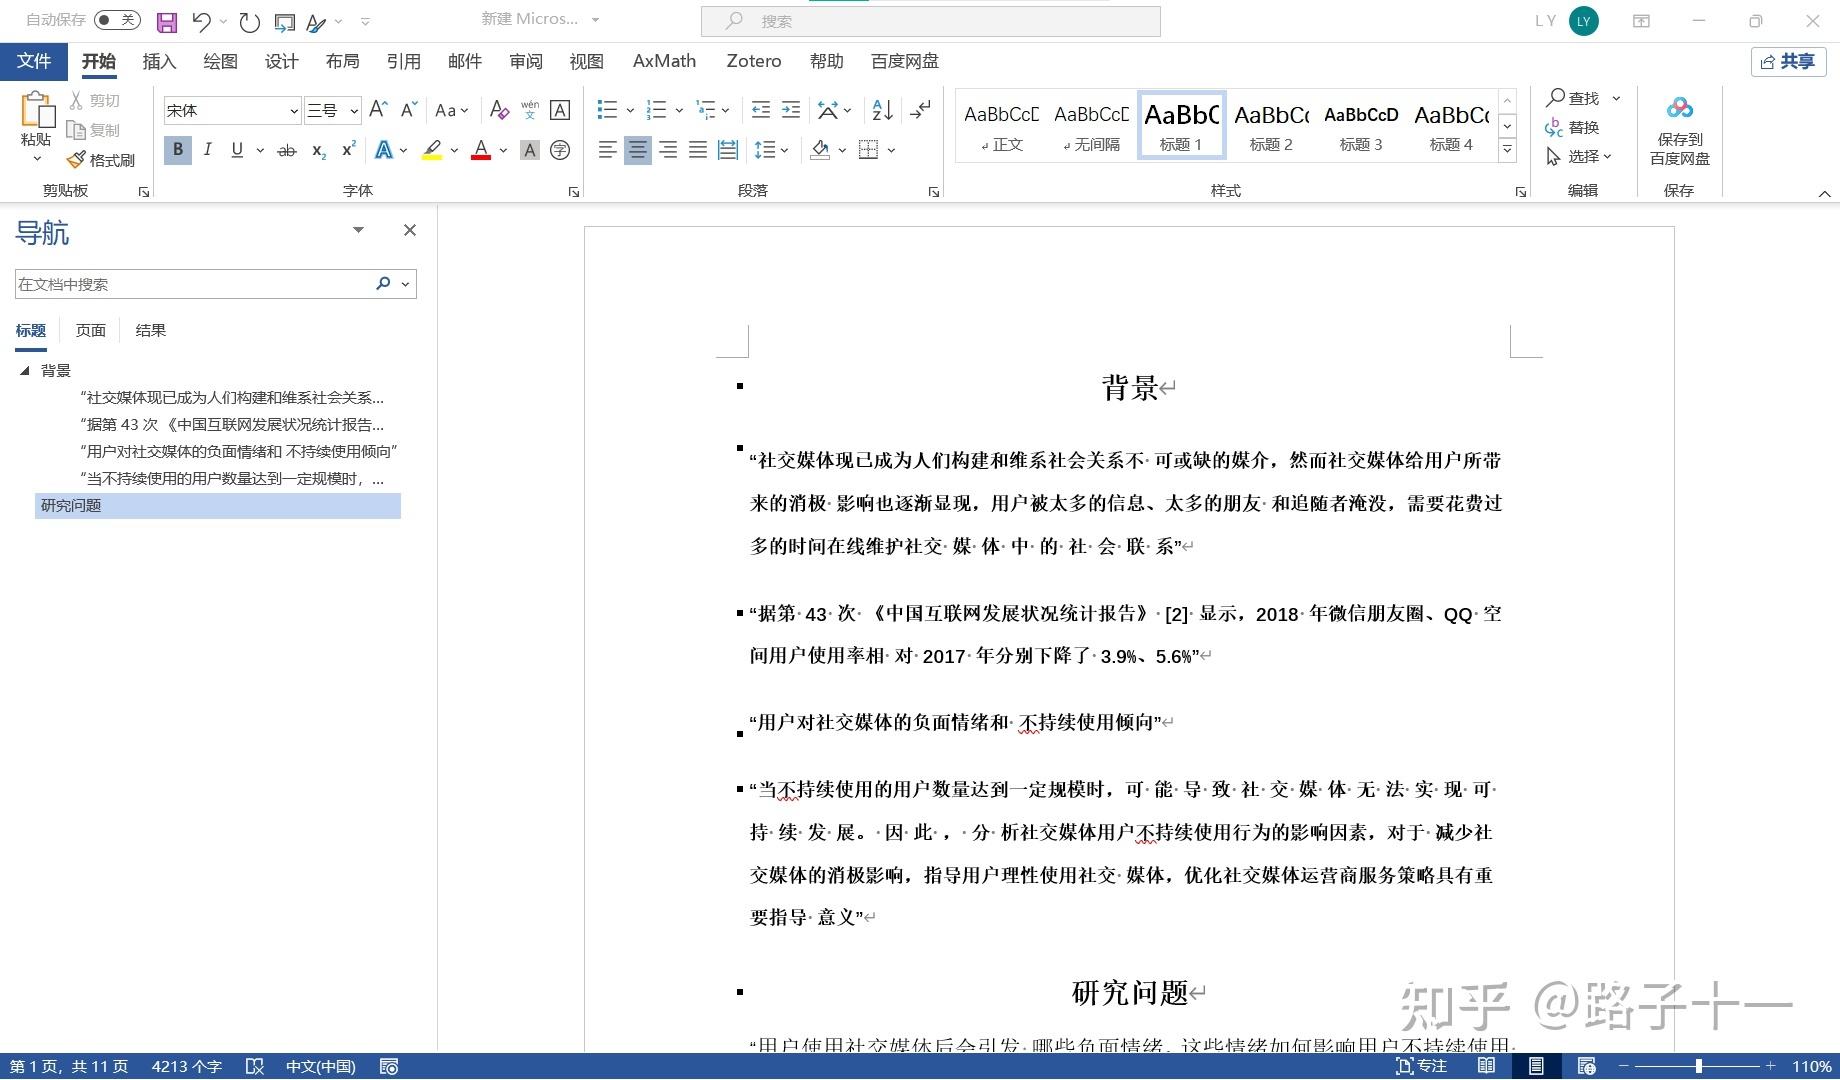Image resolution: width=1840 pixels, height=1080 pixels.
Task: Align text to the right
Action: point(668,150)
